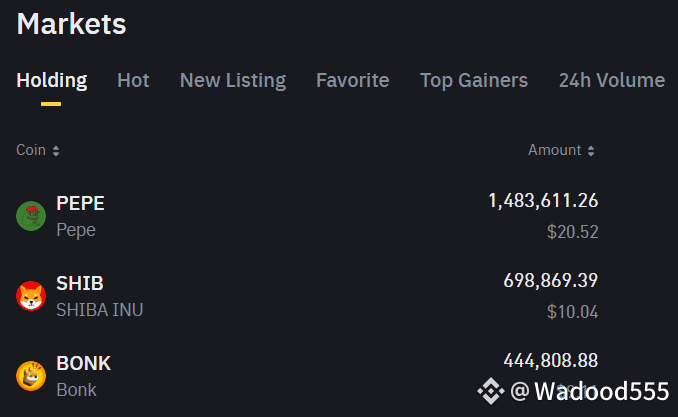
Task: Click the Coin column header
Action: click(x=31, y=150)
